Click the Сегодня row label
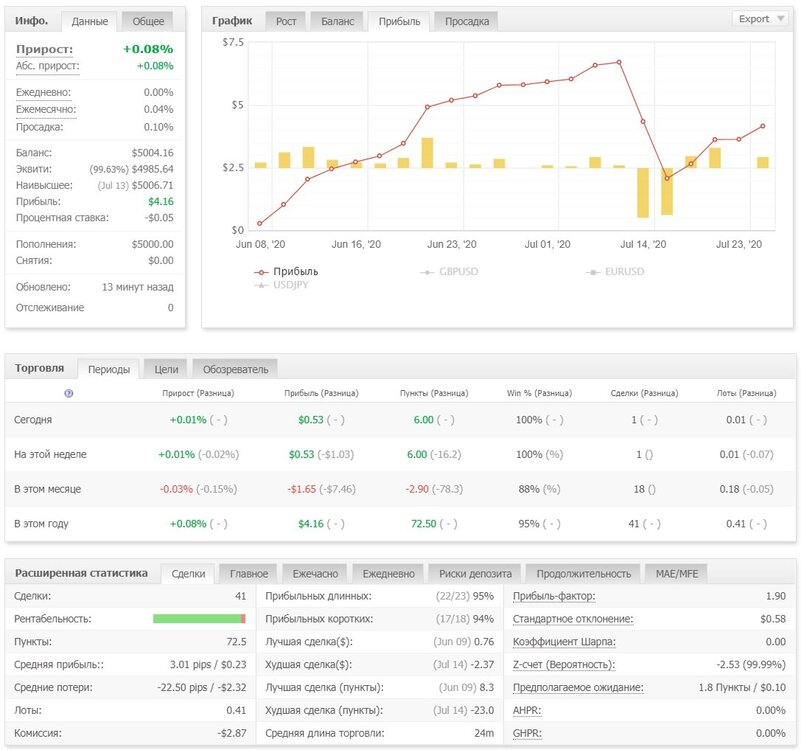 coord(33,419)
